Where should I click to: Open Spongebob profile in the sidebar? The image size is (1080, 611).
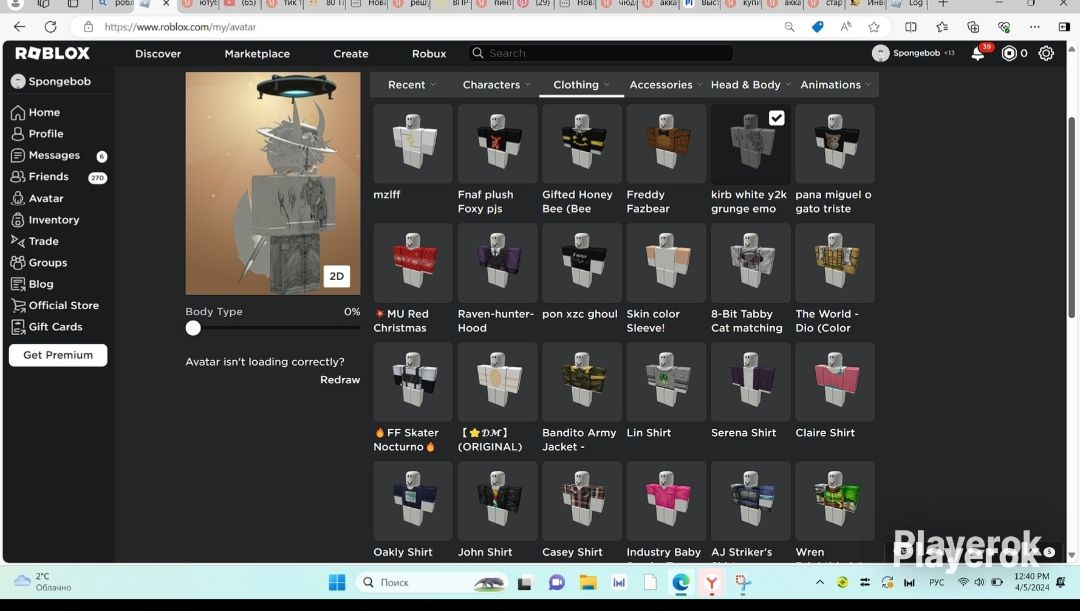click(x=52, y=81)
